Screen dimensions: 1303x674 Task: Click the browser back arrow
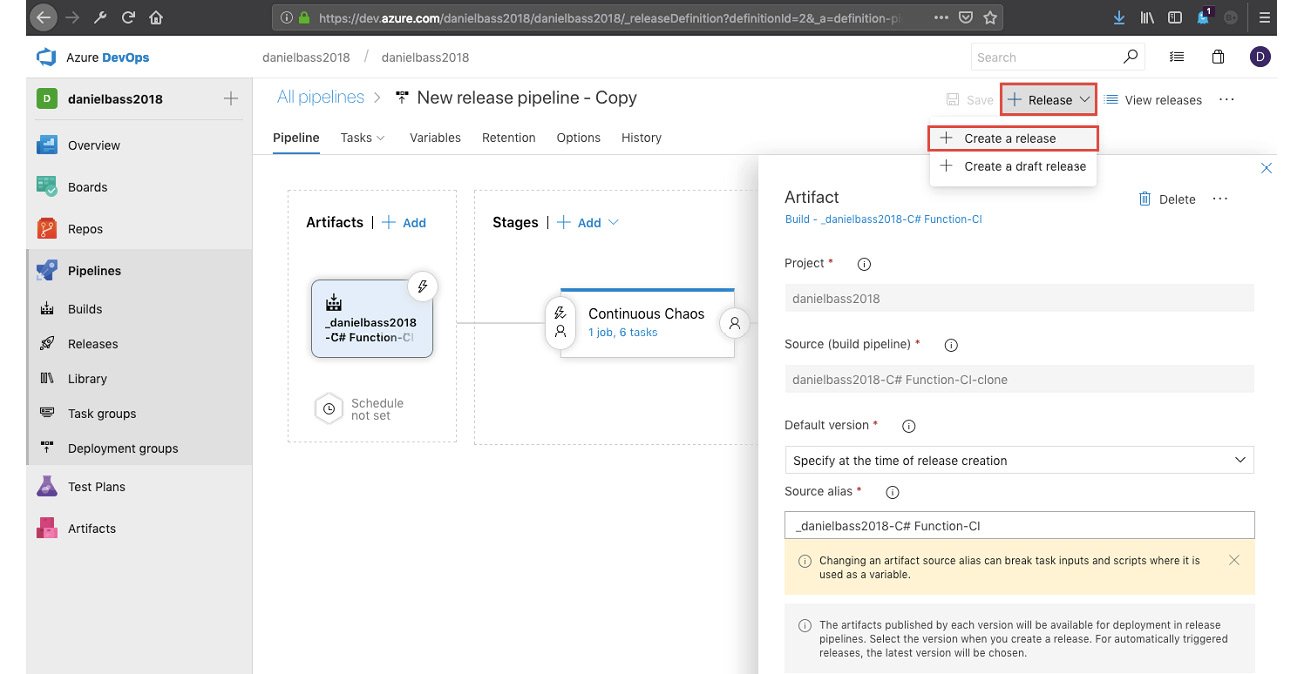click(43, 17)
